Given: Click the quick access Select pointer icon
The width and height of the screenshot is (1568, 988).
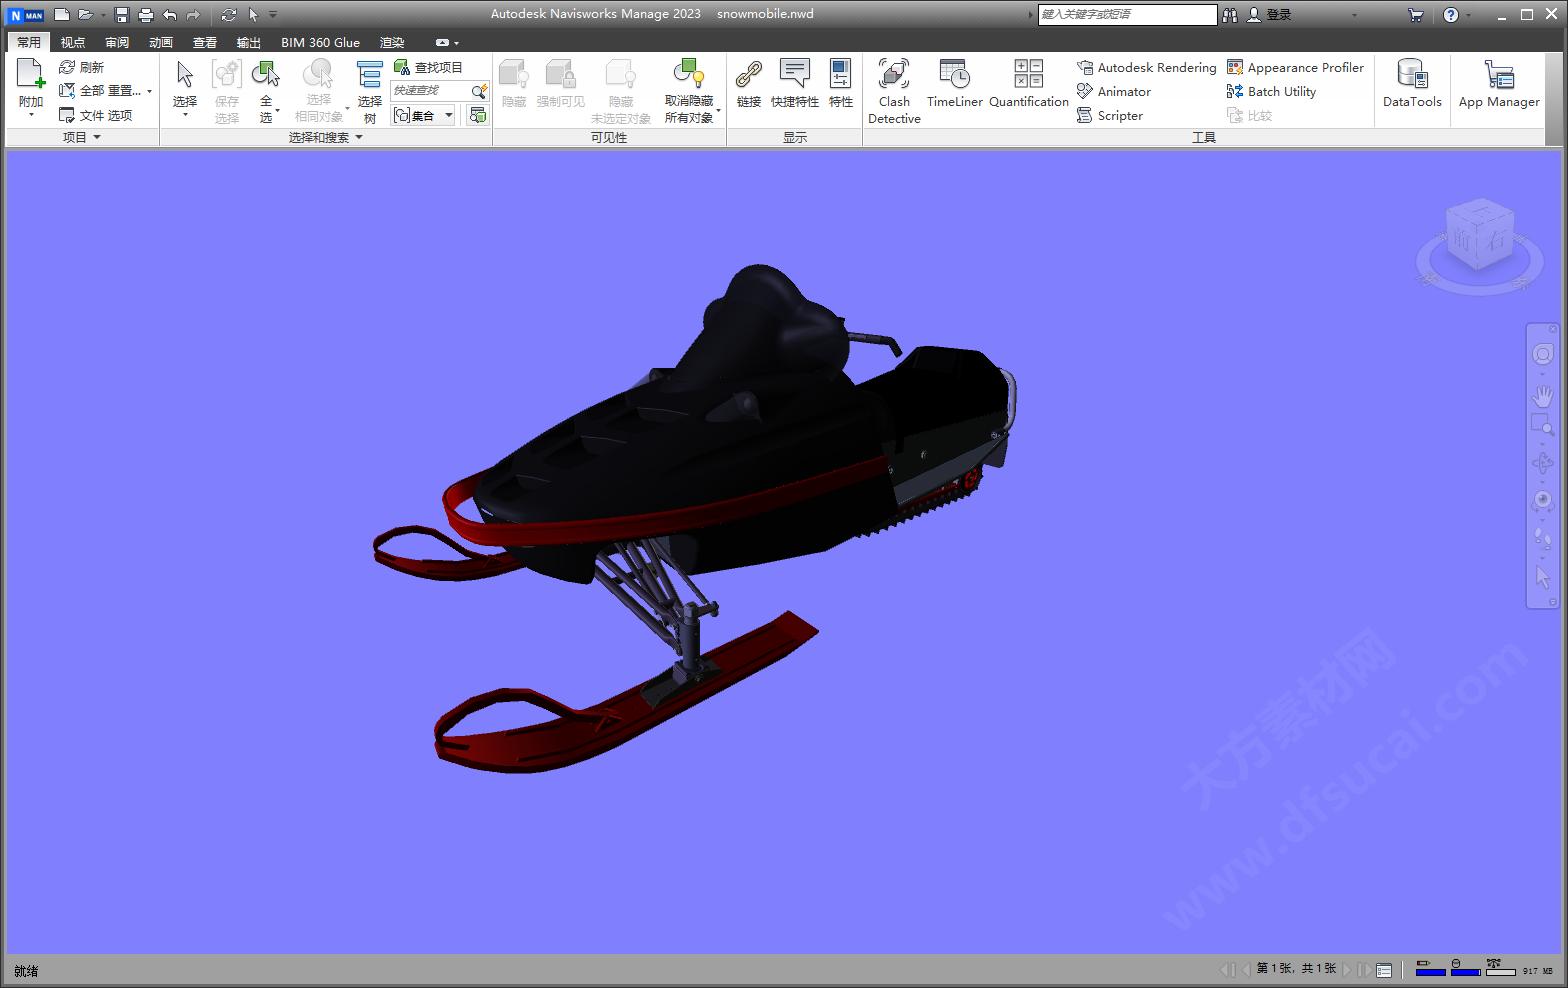Looking at the screenshot, I should (x=253, y=15).
